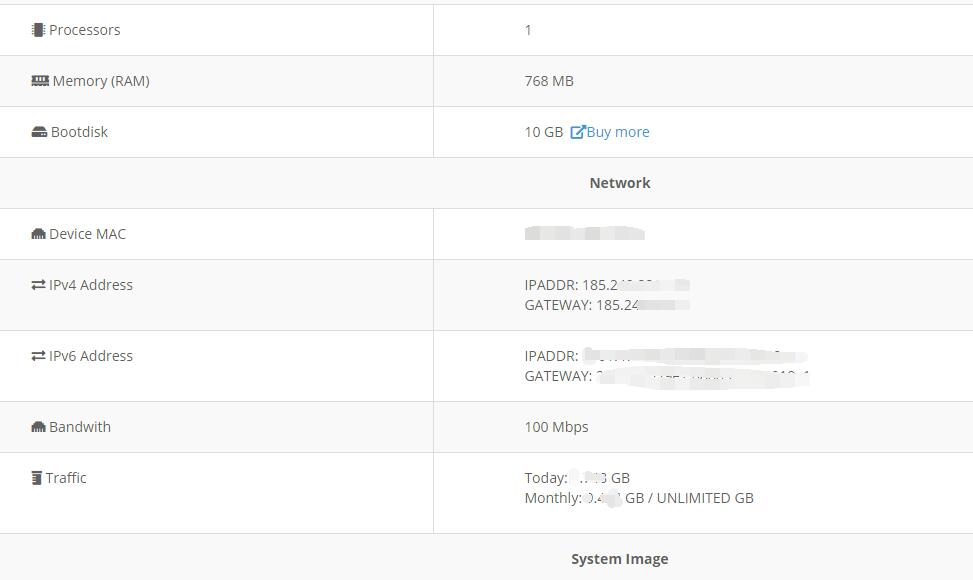The height and width of the screenshot is (580, 973).
Task: Click the Device MAC ethernet icon
Action: (38, 234)
